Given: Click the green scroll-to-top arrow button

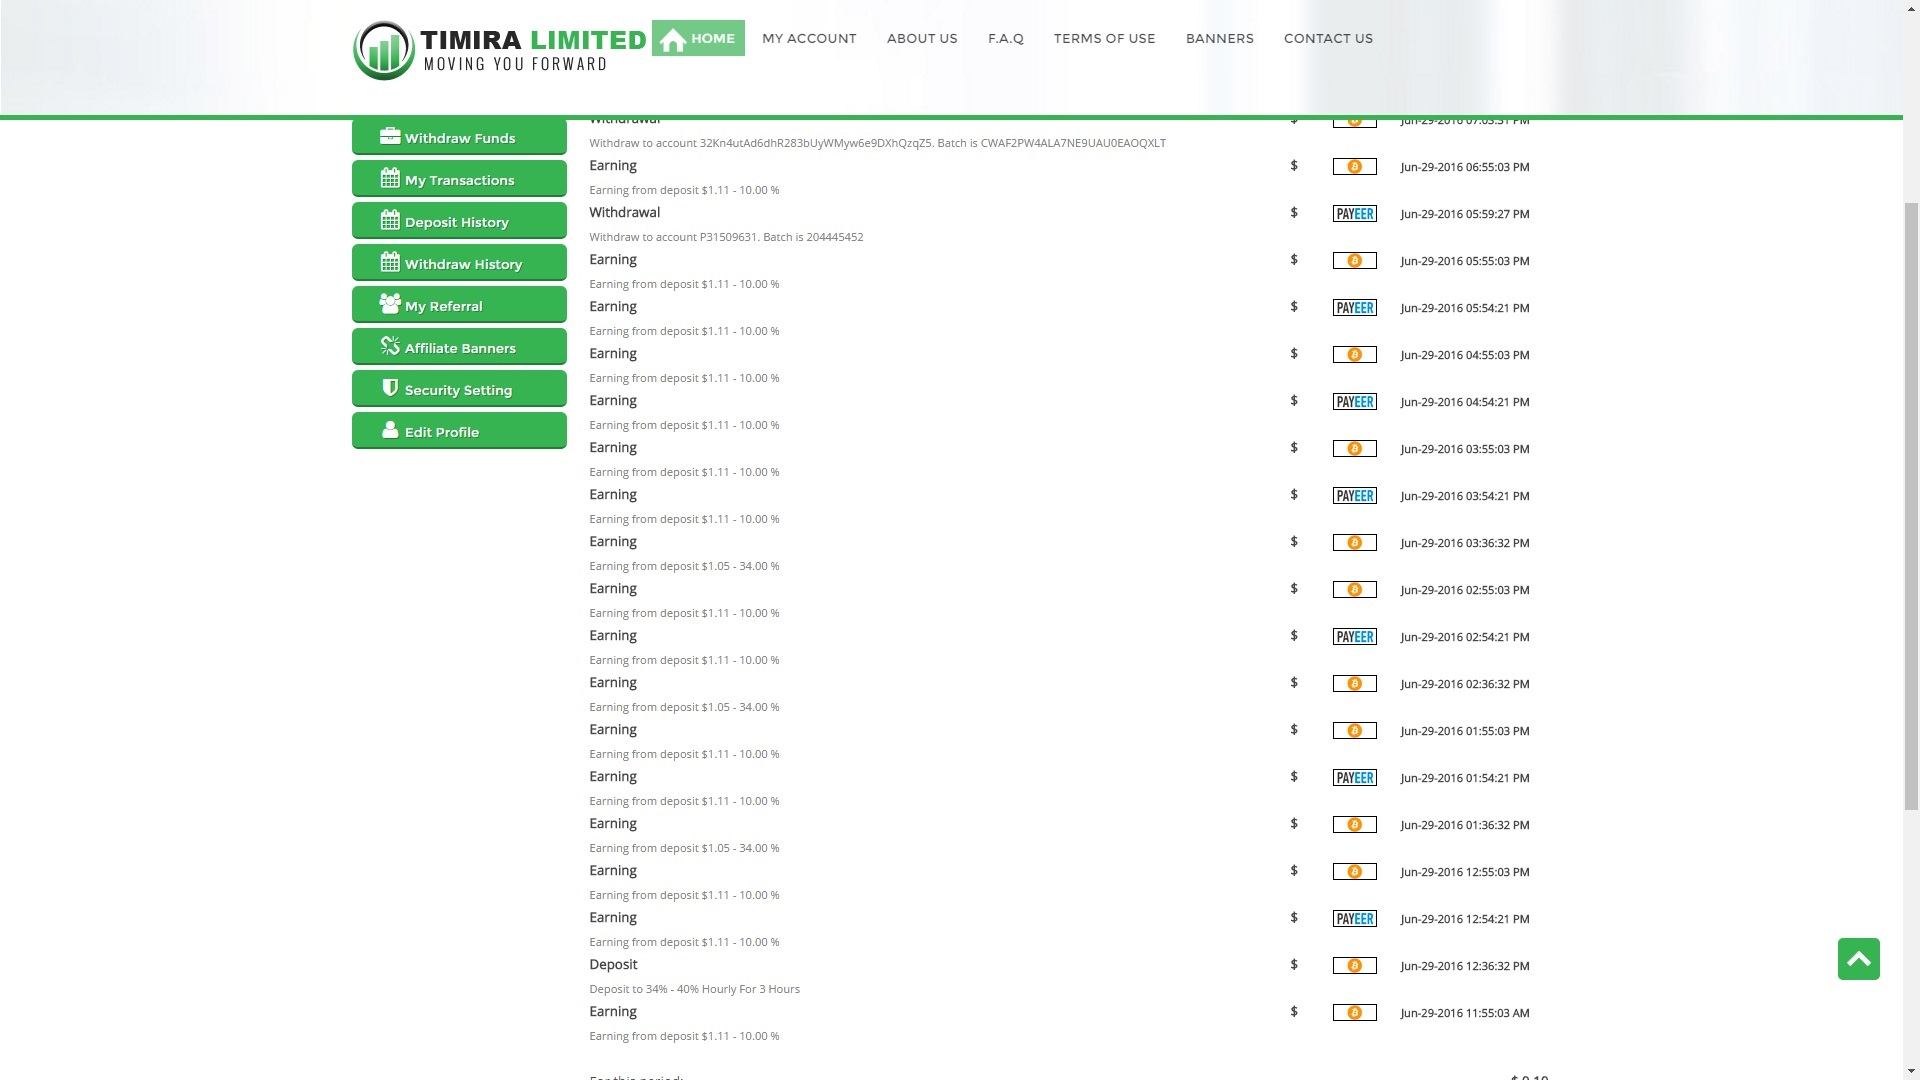Looking at the screenshot, I should click(x=1858, y=959).
